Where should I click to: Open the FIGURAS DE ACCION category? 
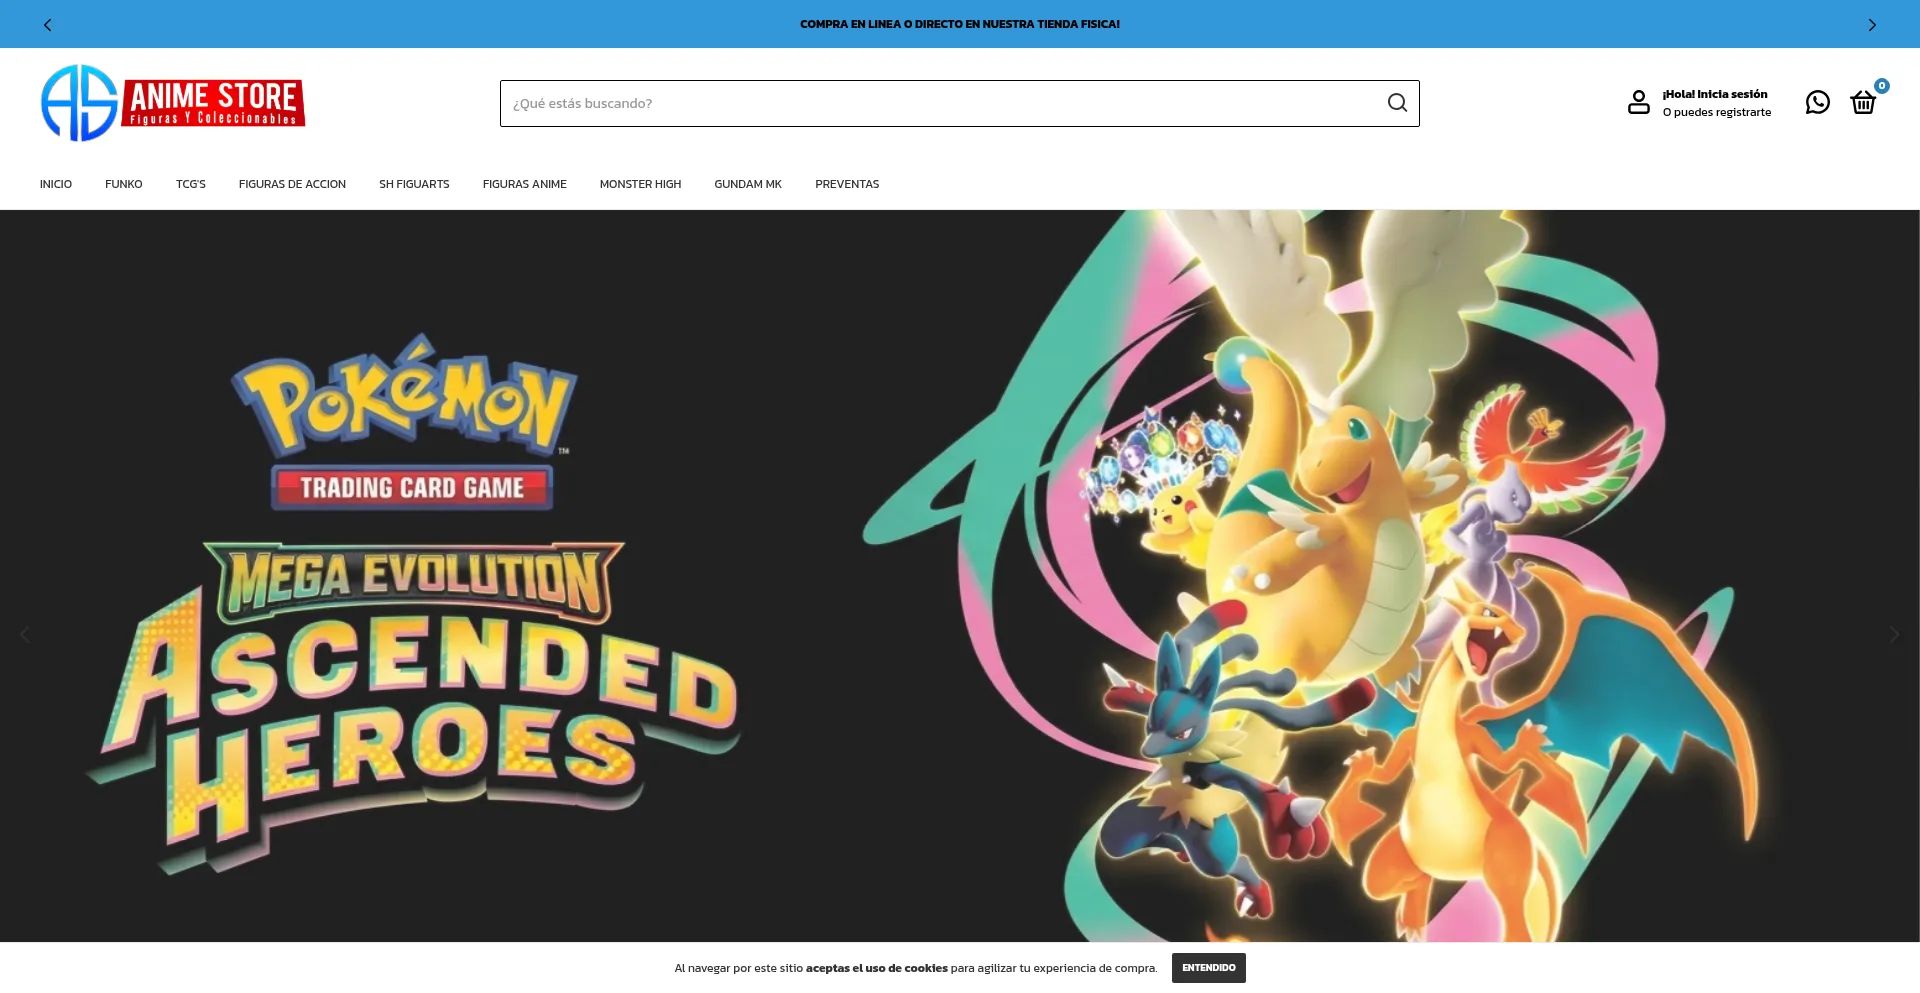(292, 184)
